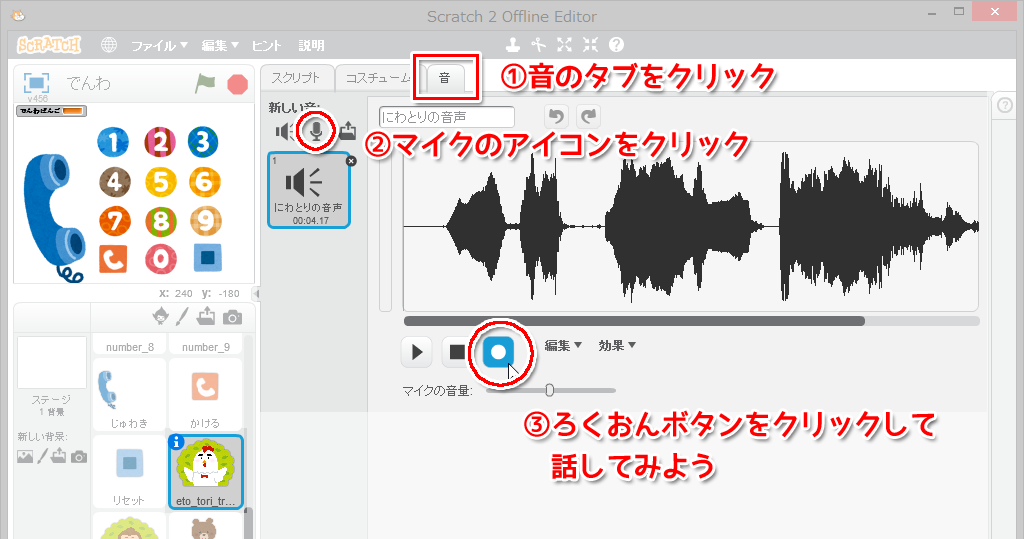Viewport: 1024px width, 539px height.
Task: Click number 1 button on stage
Action: click(113, 142)
